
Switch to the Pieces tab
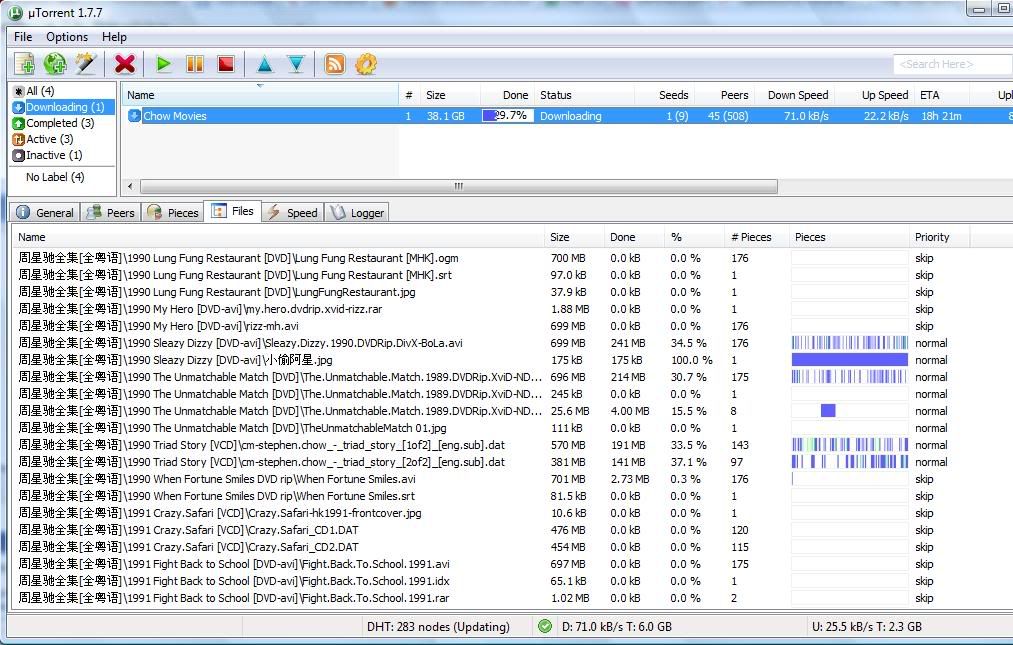[172, 213]
